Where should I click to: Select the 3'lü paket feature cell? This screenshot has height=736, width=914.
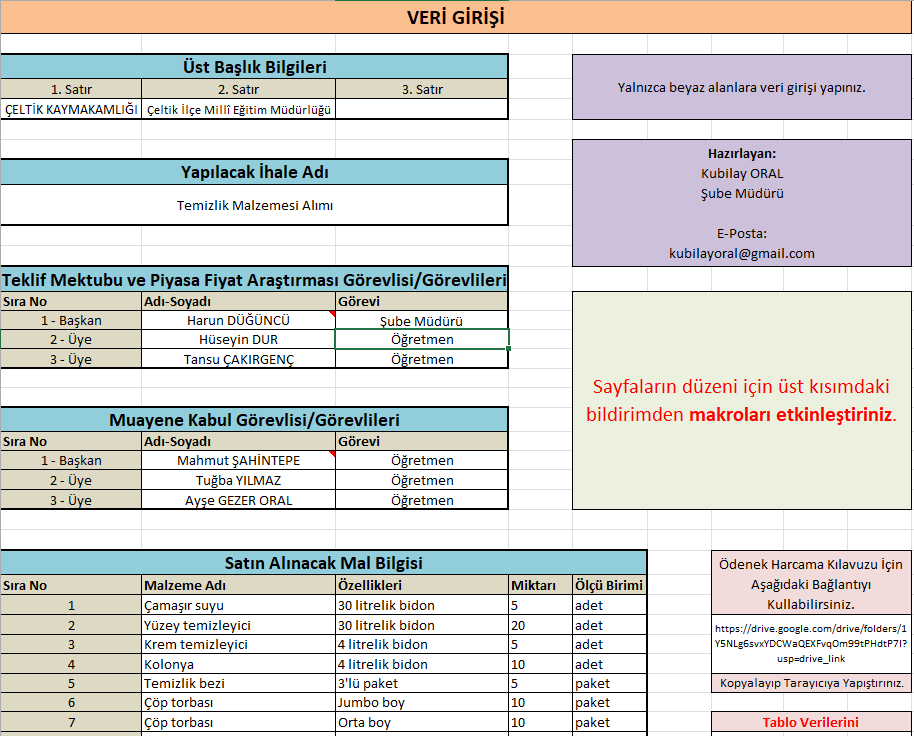422,683
